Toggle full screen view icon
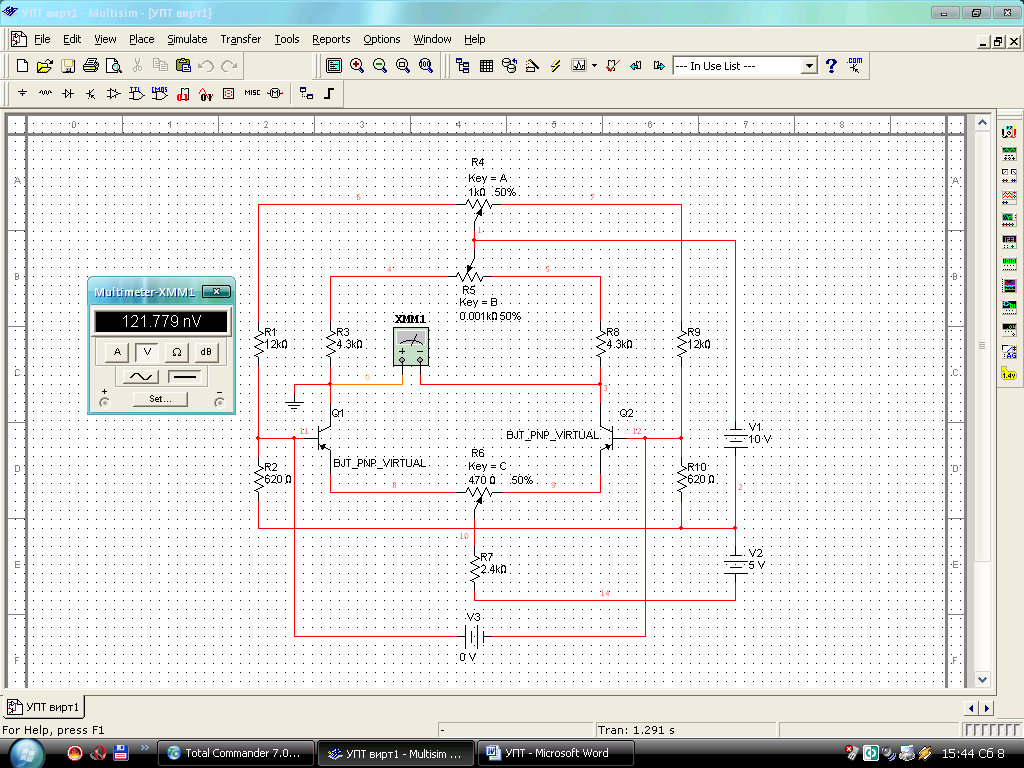 coord(334,66)
